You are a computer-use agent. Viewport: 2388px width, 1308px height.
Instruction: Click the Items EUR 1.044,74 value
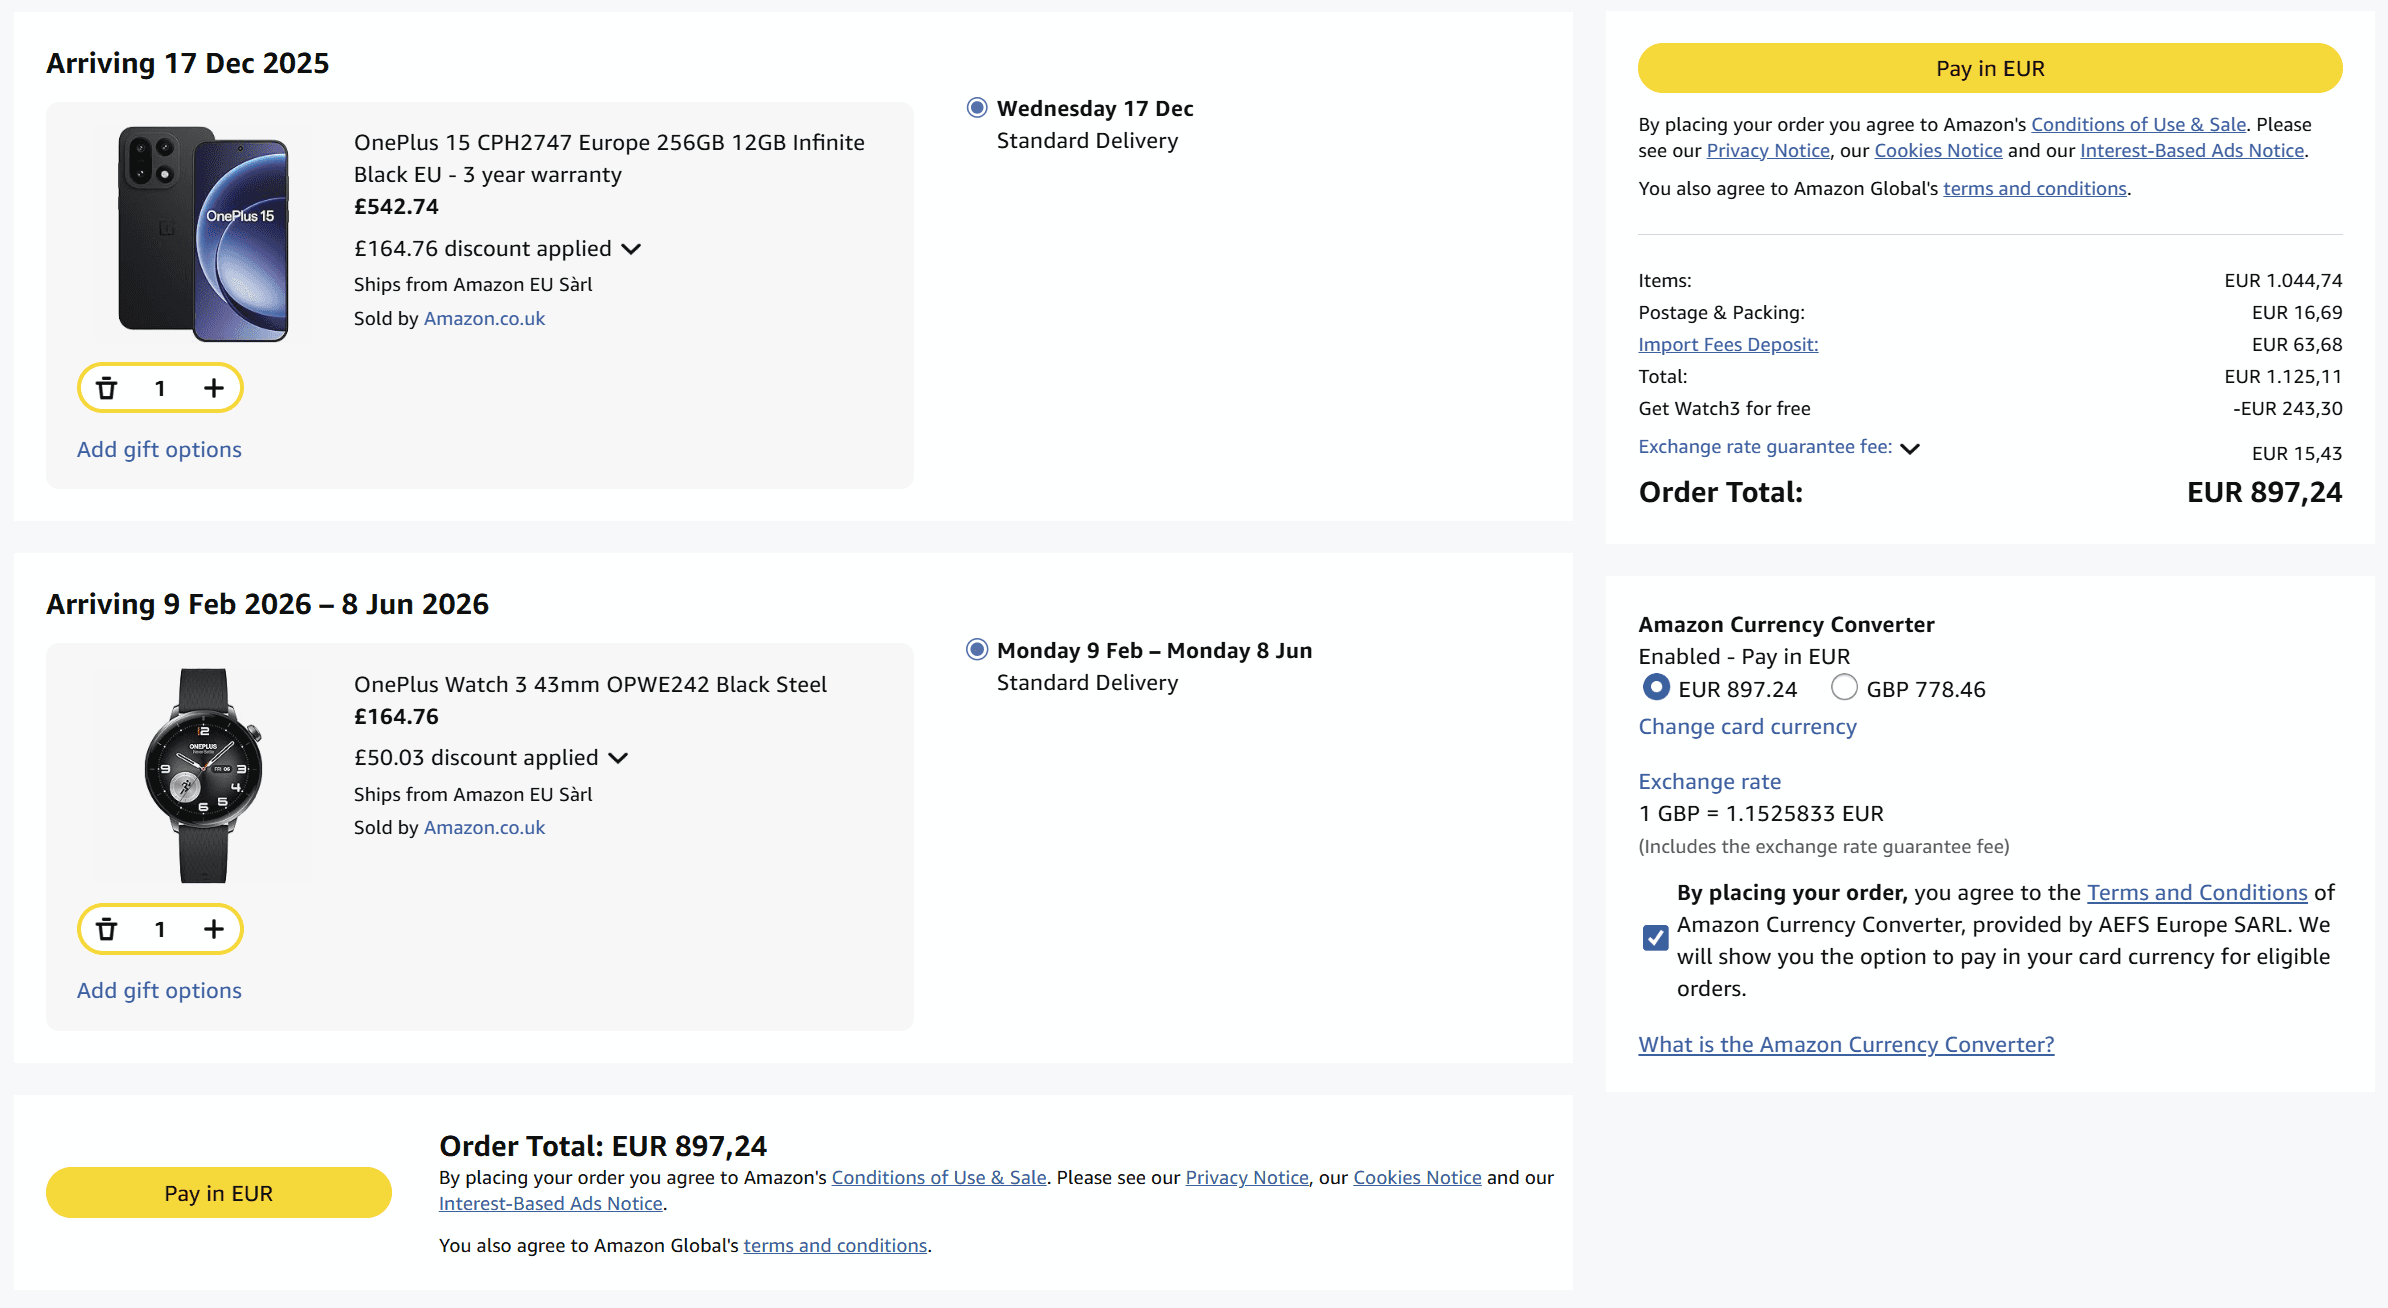click(2283, 281)
